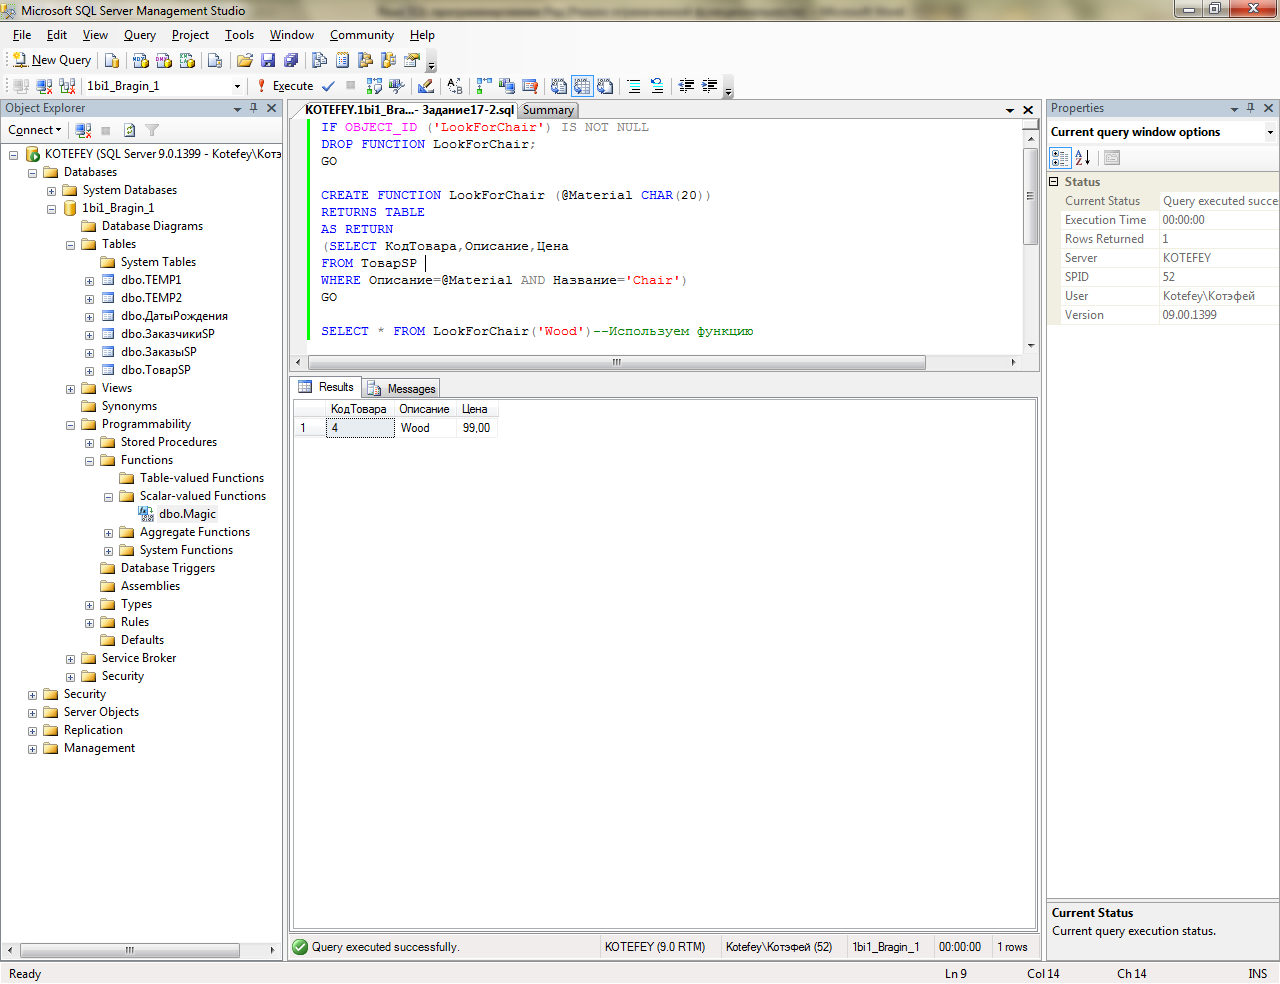The height and width of the screenshot is (984, 1280).
Task: Open the Properties Window toolbar icon
Action: [411, 60]
